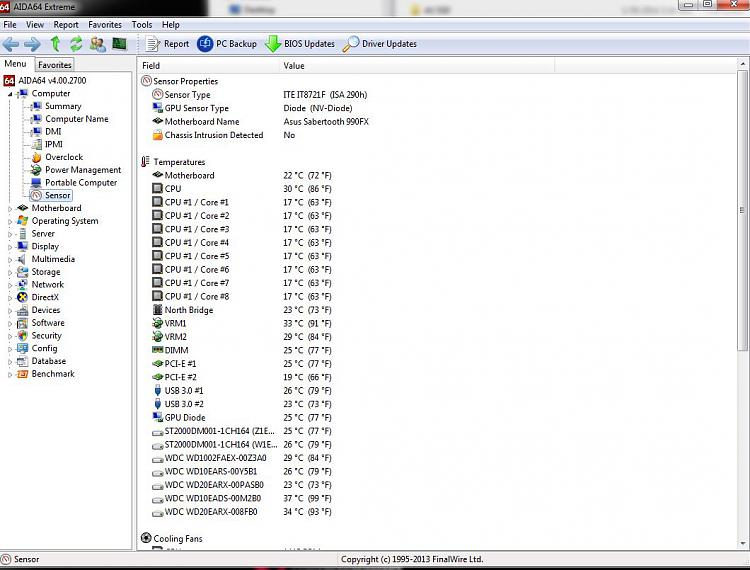Click the vertical scrollbar thumb
Image resolution: width=750 pixels, height=570 pixels.
click(x=742, y=209)
